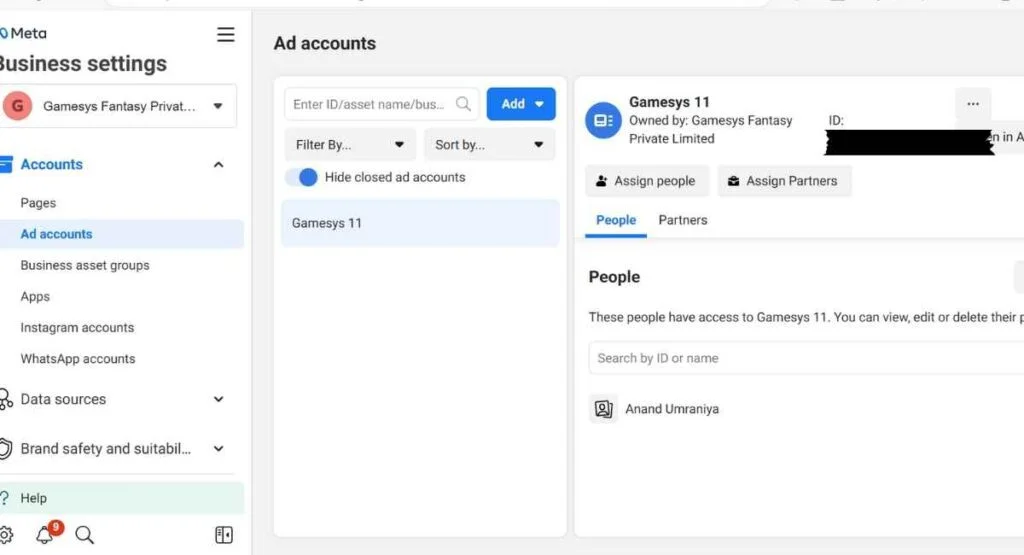The width and height of the screenshot is (1024, 555).
Task: Click the search magnifier in bottom bar
Action: pyautogui.click(x=85, y=535)
